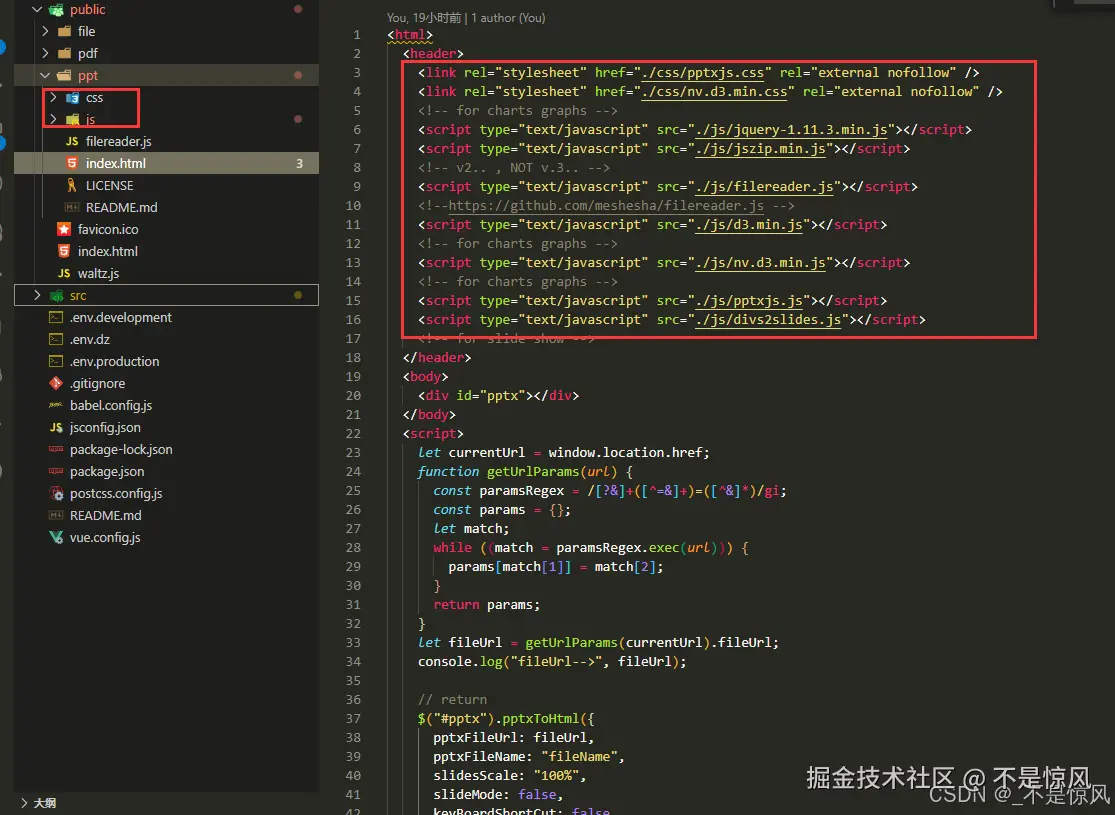Click the LICENSE file icon
Image resolution: width=1115 pixels, height=815 pixels.
click(72, 185)
